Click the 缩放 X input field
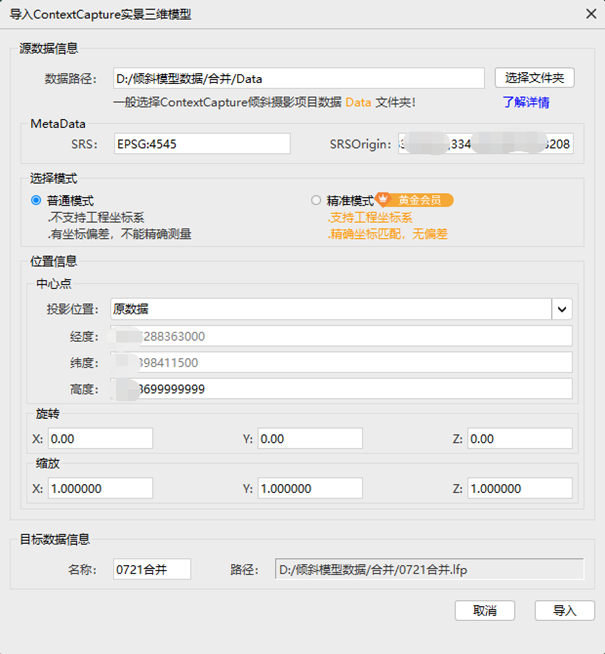Image resolution: width=605 pixels, height=654 pixels. click(x=100, y=488)
